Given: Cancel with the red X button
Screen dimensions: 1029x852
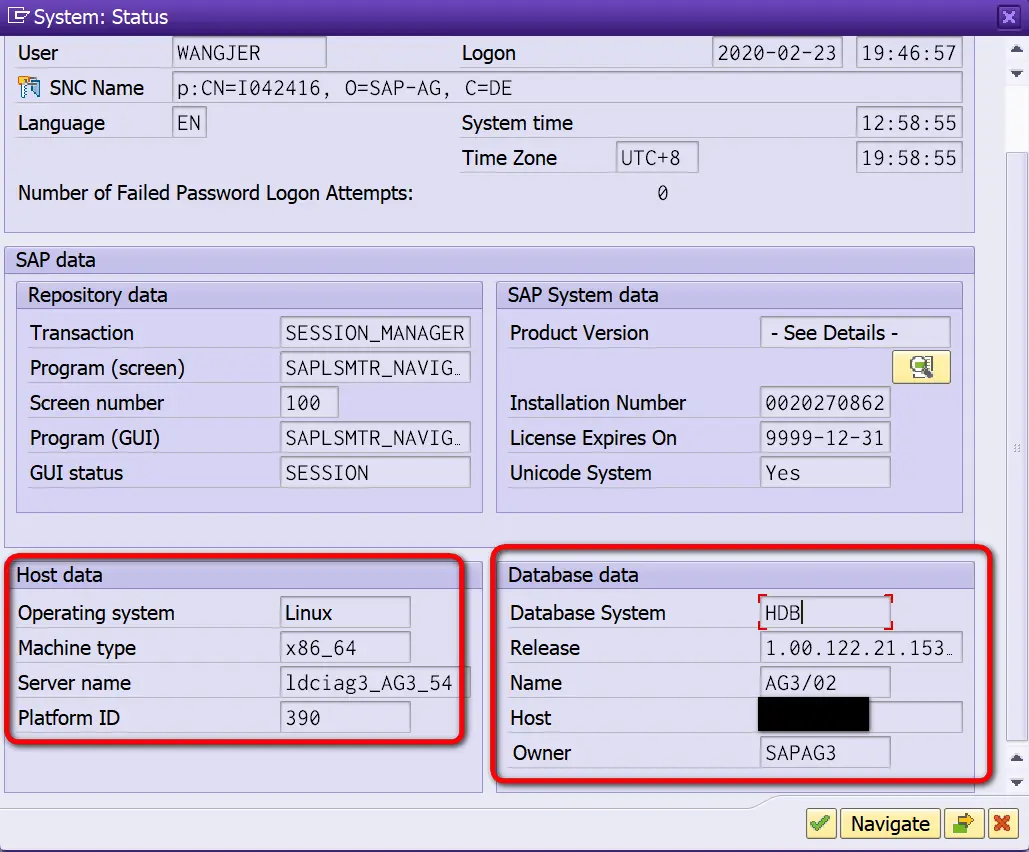Looking at the screenshot, I should tap(1001, 823).
